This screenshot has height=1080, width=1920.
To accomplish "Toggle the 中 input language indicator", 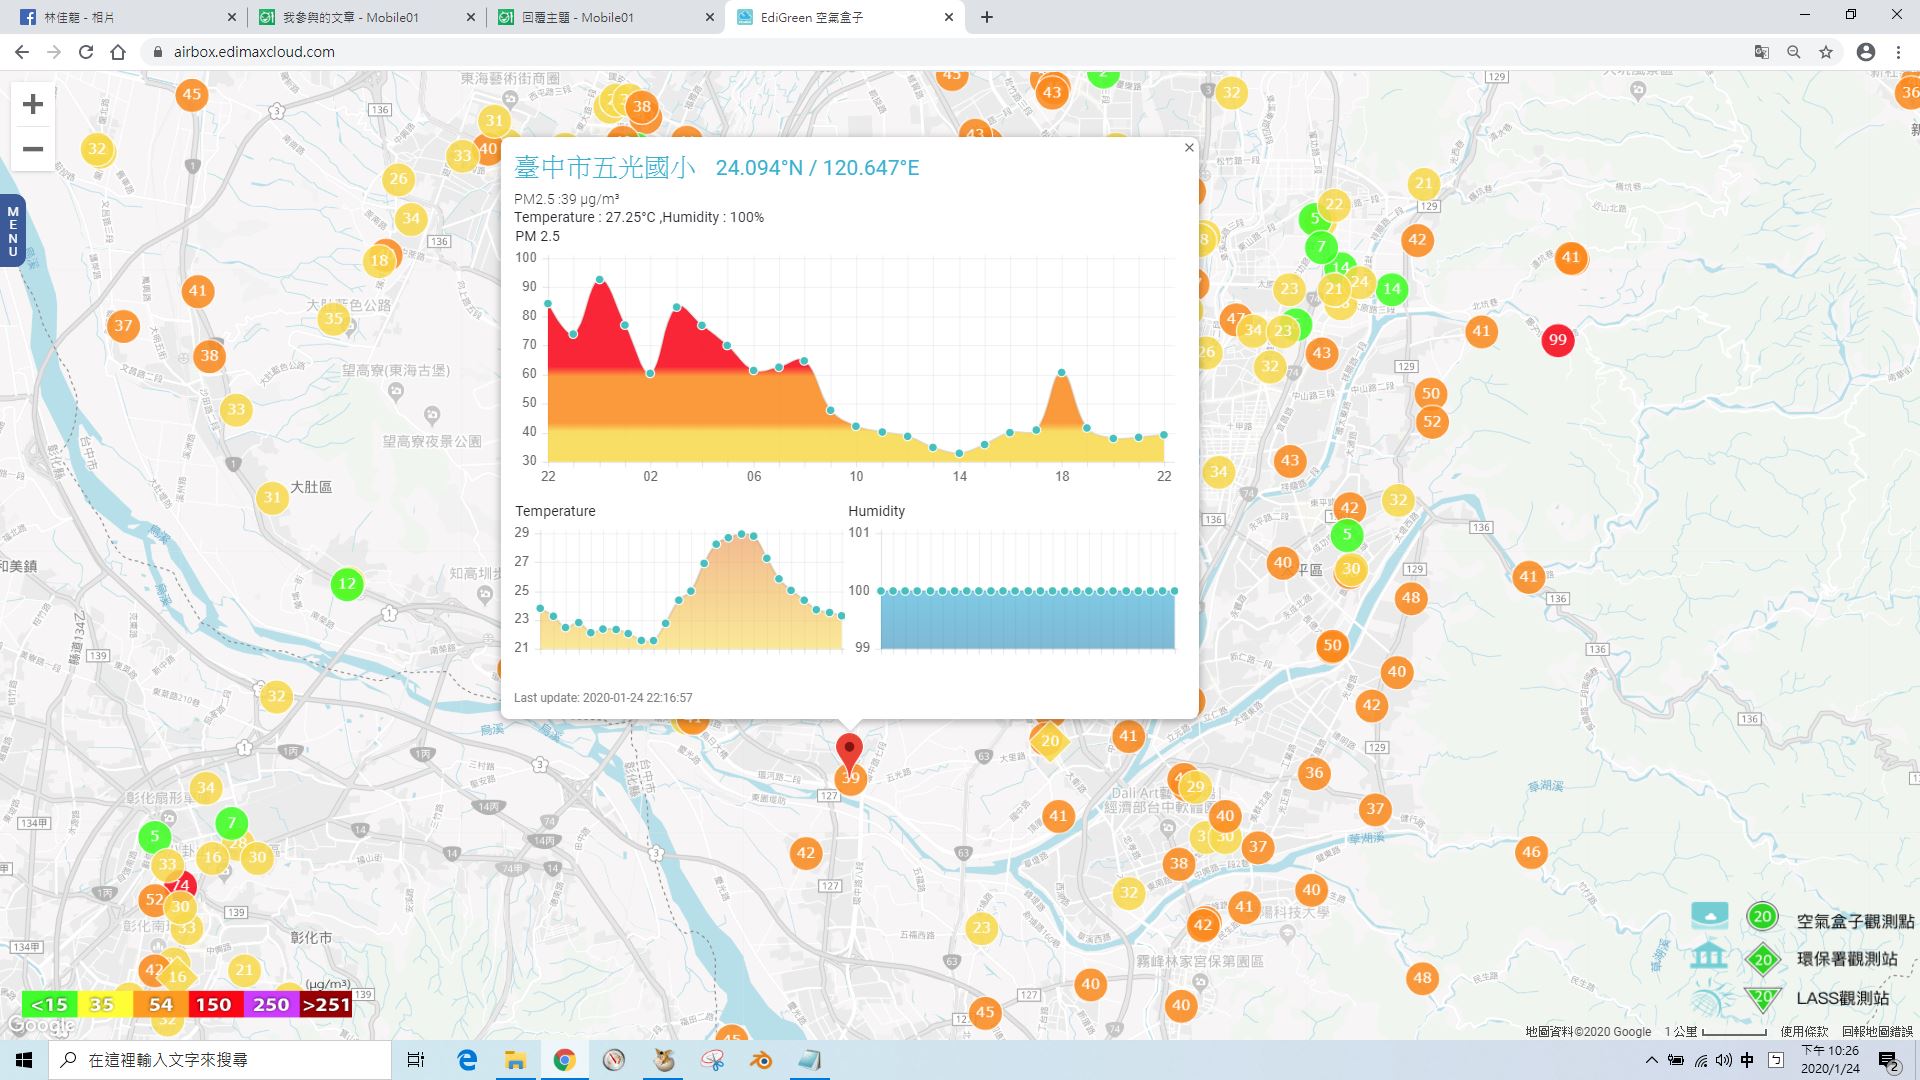I will tap(1747, 1060).
